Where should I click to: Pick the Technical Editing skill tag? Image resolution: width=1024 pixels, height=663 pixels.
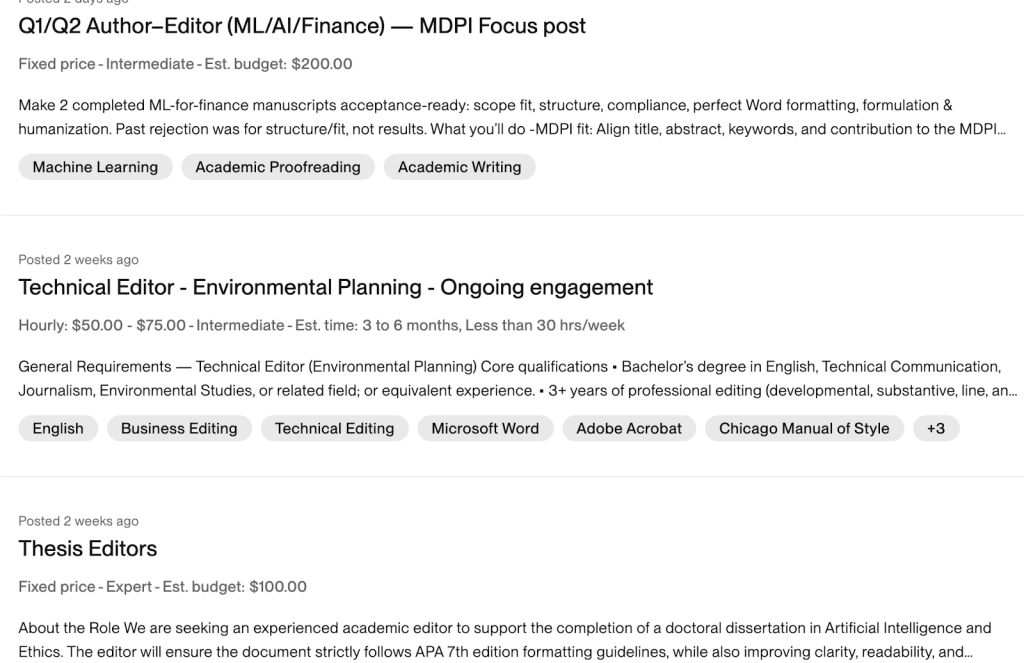(334, 428)
